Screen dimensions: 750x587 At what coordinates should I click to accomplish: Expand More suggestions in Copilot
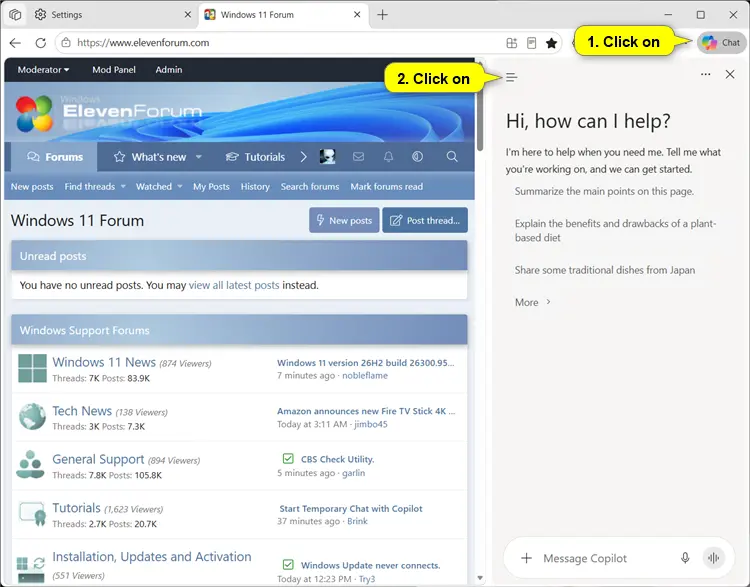[x=533, y=302]
